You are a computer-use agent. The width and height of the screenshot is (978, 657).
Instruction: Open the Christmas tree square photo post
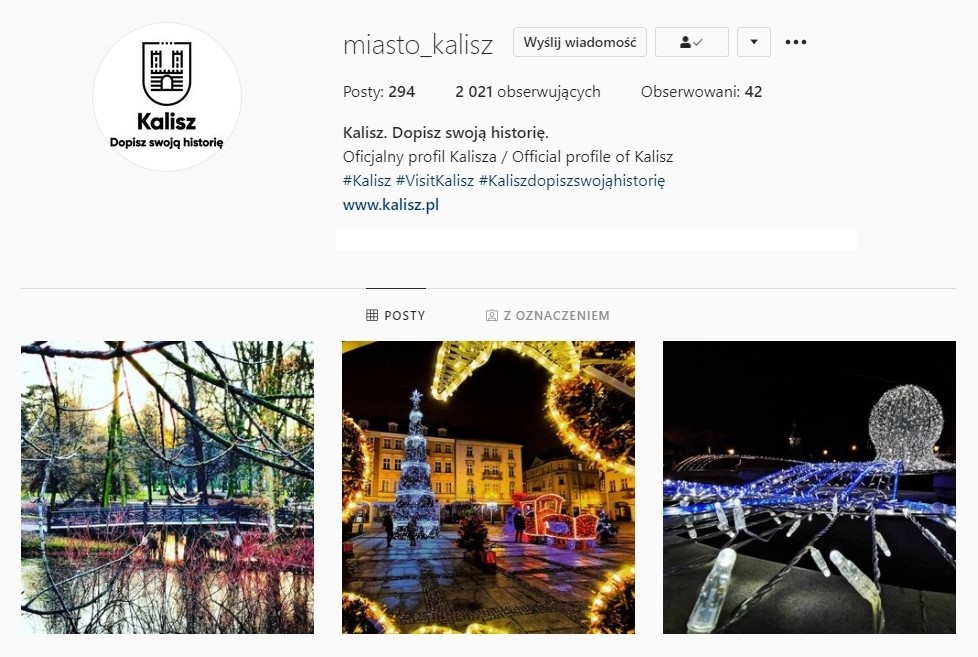(488, 487)
